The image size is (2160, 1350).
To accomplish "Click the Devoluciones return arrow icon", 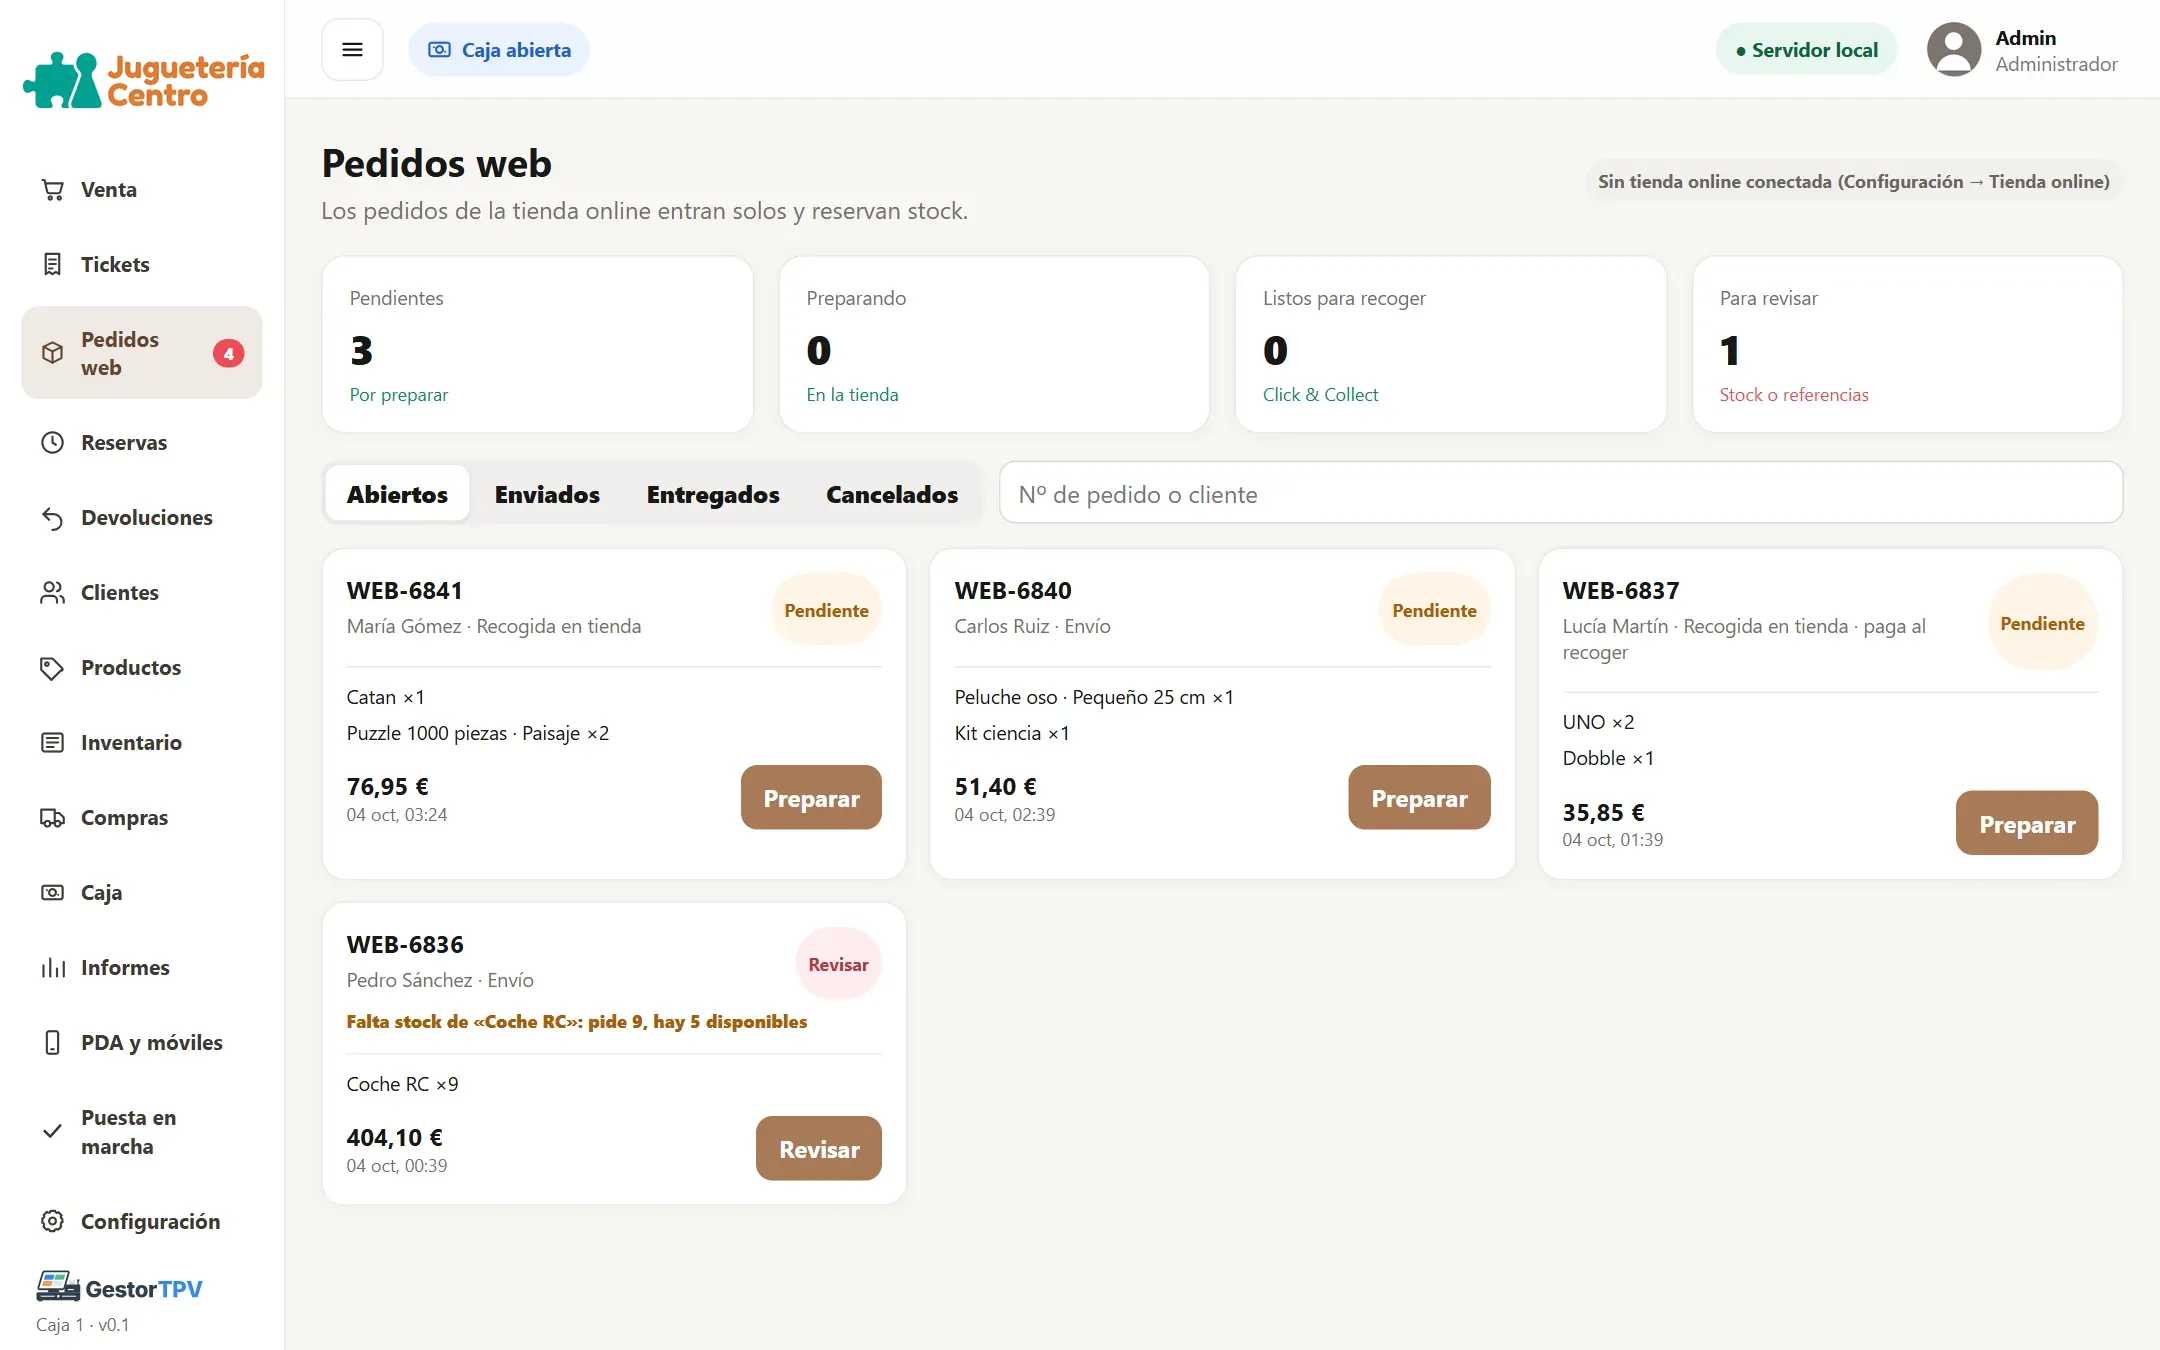I will click(x=53, y=518).
